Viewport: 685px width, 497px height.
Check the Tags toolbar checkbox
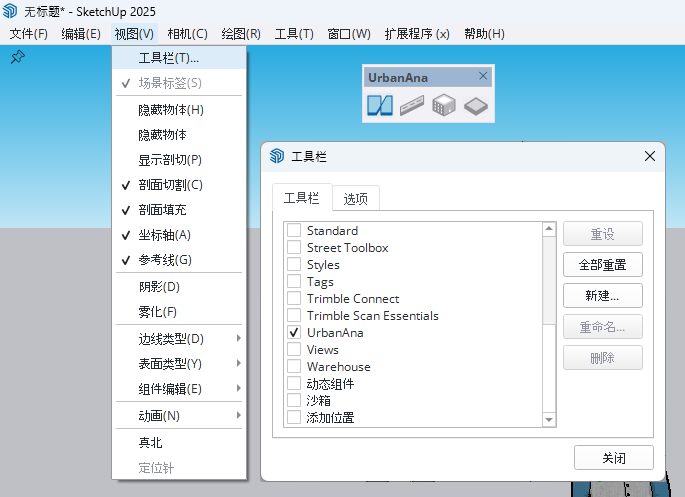pos(294,281)
